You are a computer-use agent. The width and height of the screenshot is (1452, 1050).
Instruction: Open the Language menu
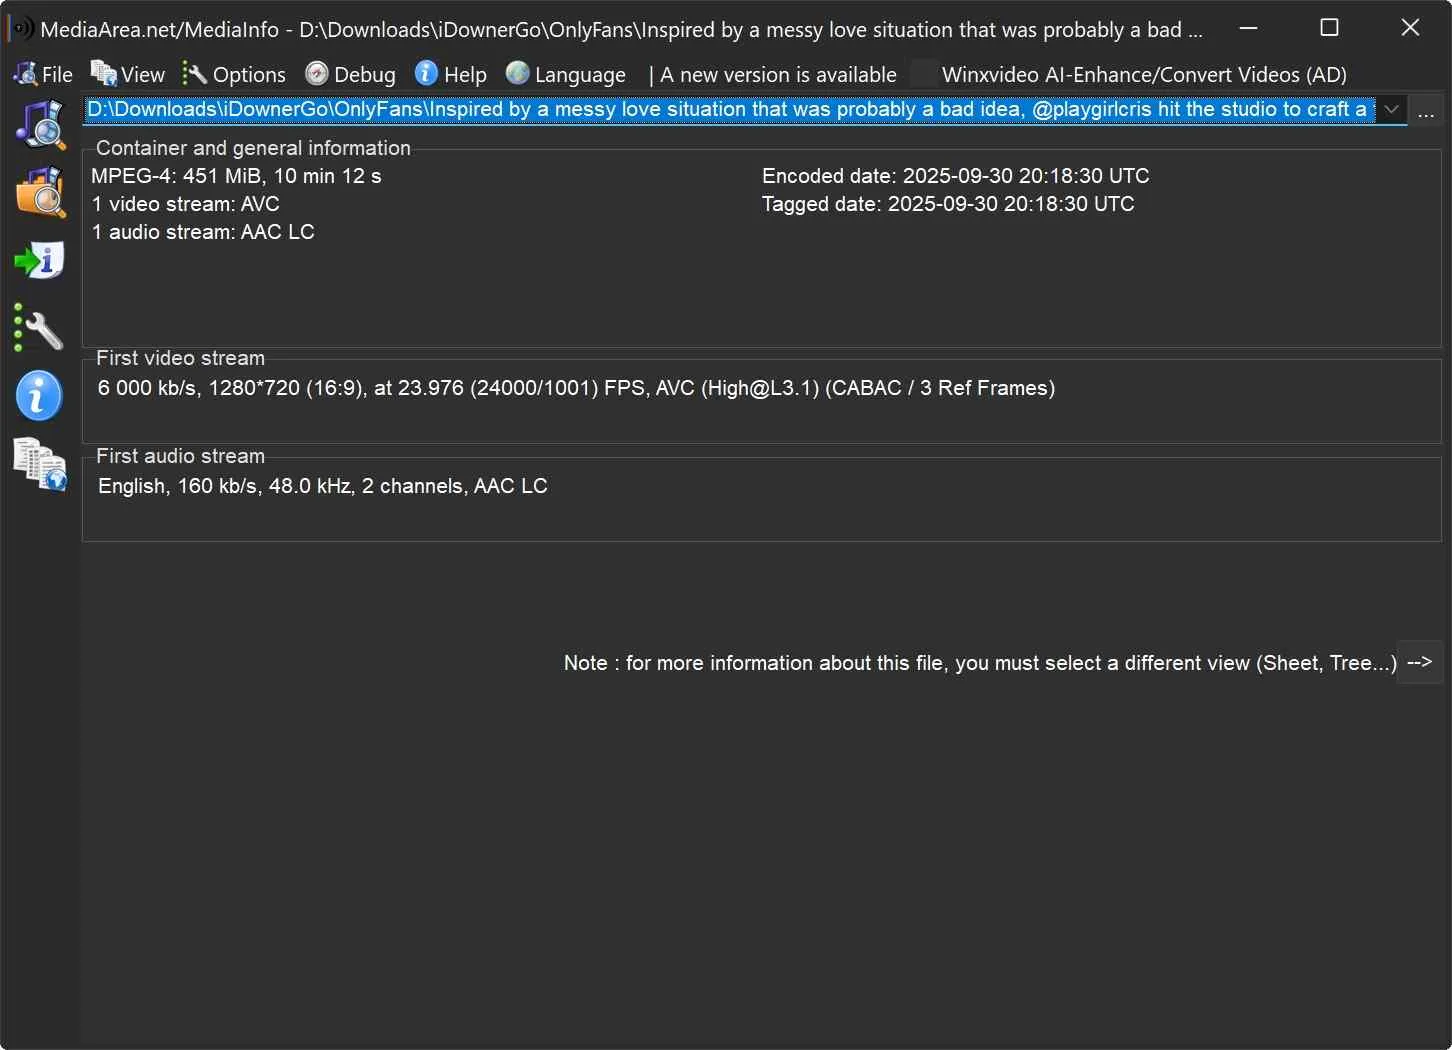click(567, 75)
